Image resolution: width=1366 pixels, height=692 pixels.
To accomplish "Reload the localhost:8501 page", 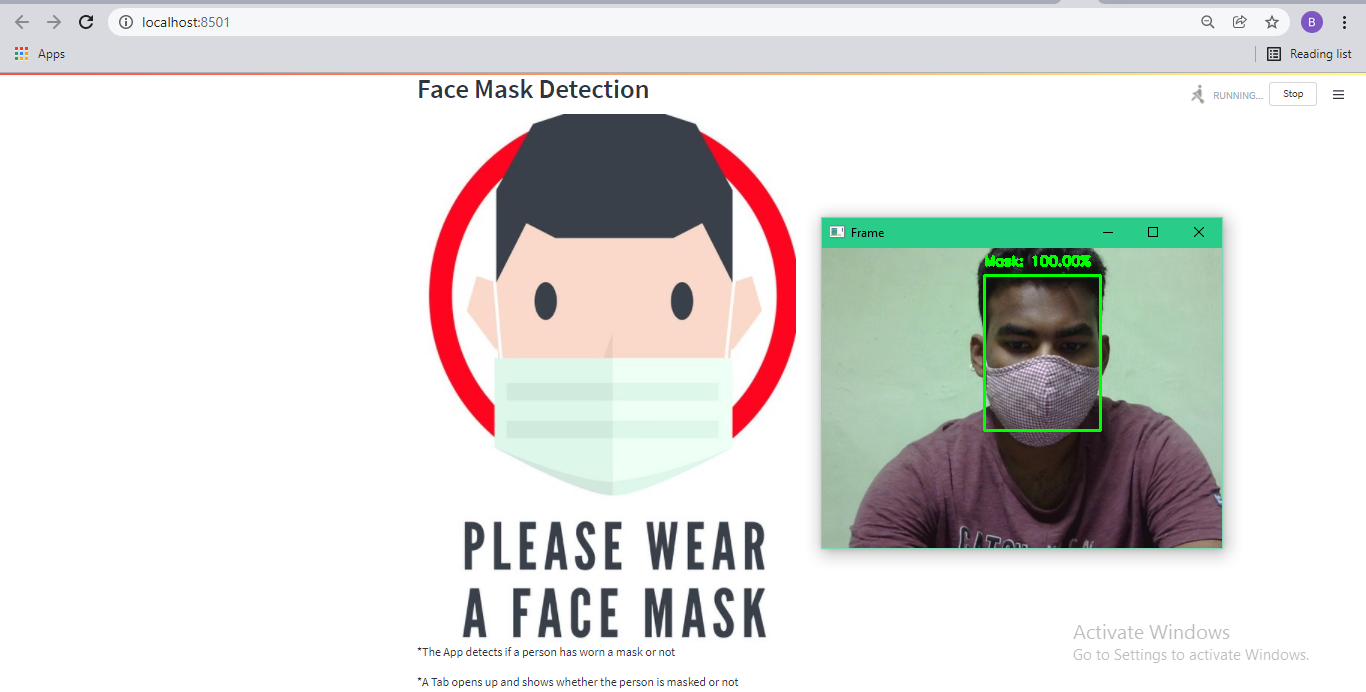I will tap(86, 21).
